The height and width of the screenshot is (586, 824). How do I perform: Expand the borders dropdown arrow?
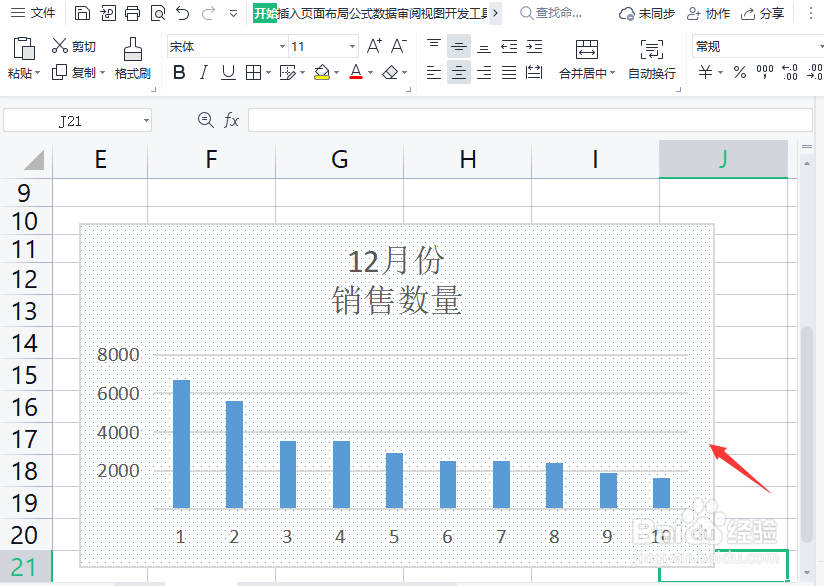click(269, 73)
